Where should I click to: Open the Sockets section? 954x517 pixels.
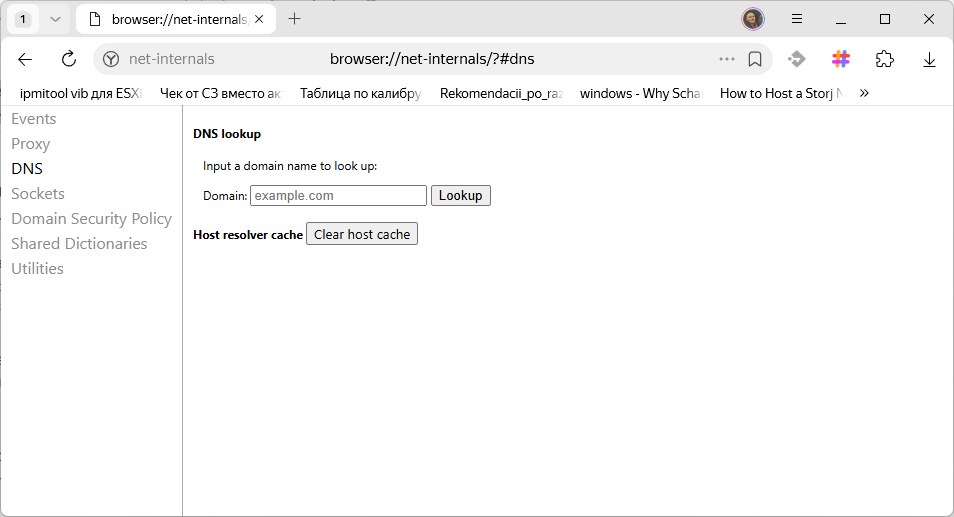pos(38,193)
